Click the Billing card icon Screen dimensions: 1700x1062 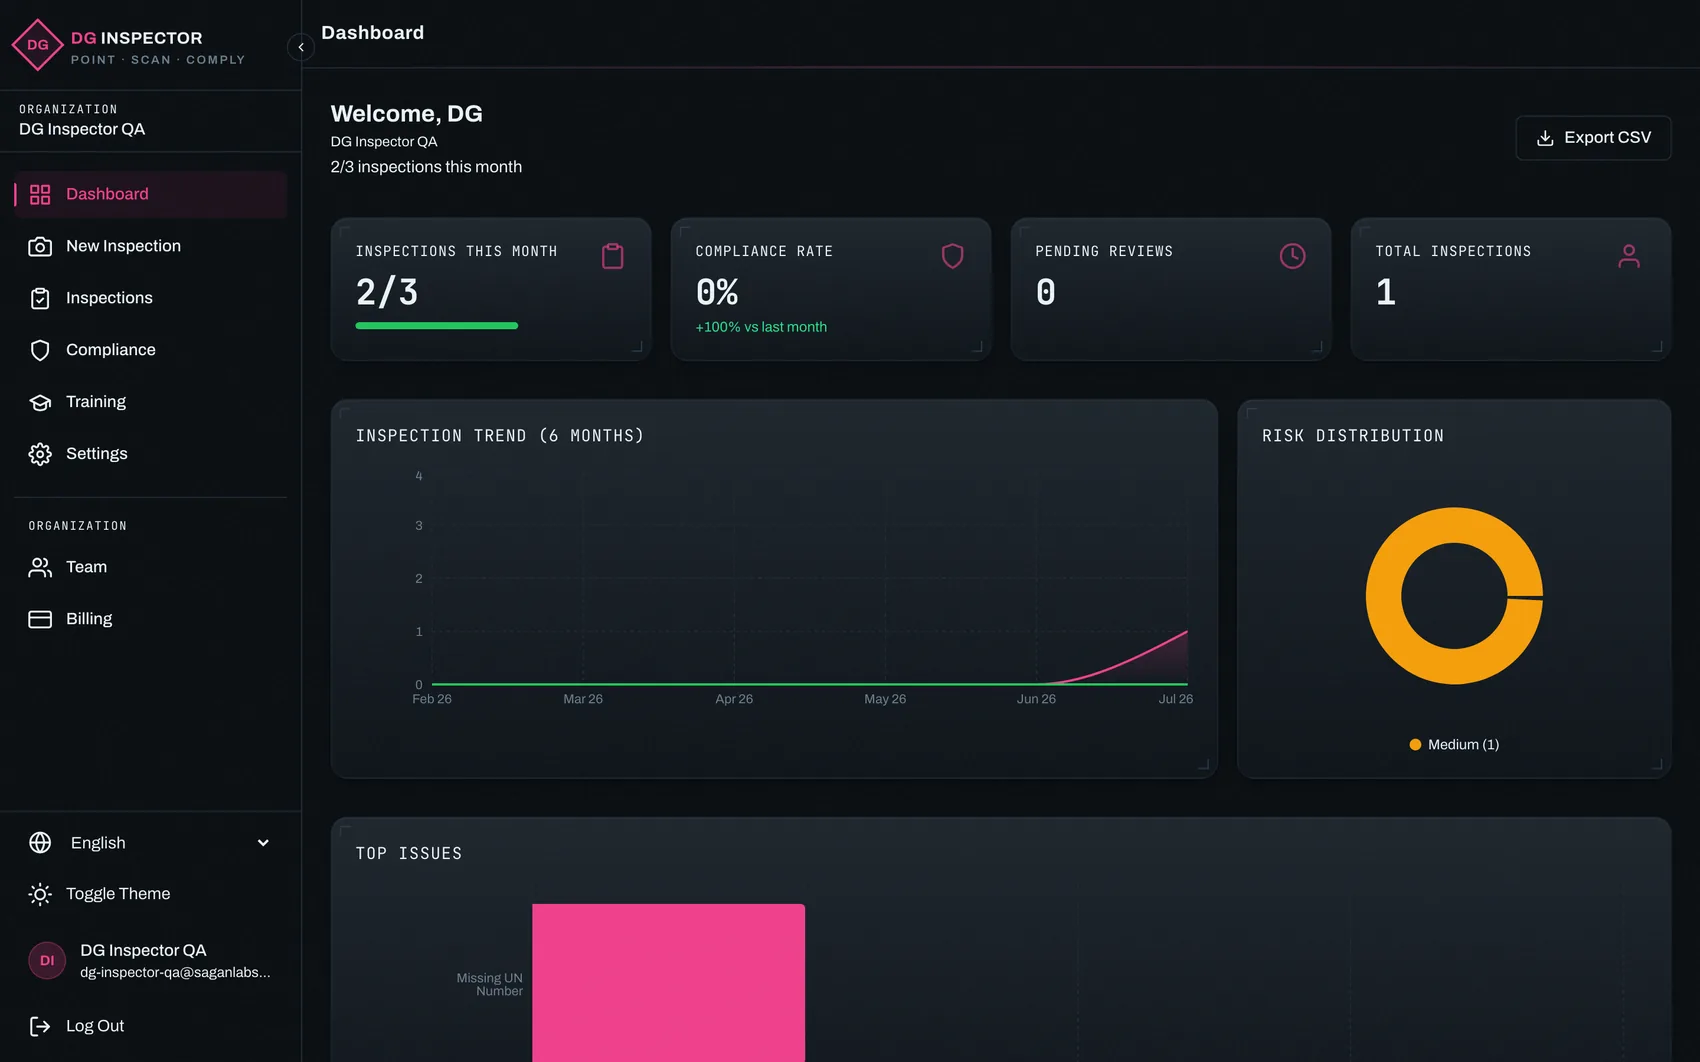click(40, 619)
